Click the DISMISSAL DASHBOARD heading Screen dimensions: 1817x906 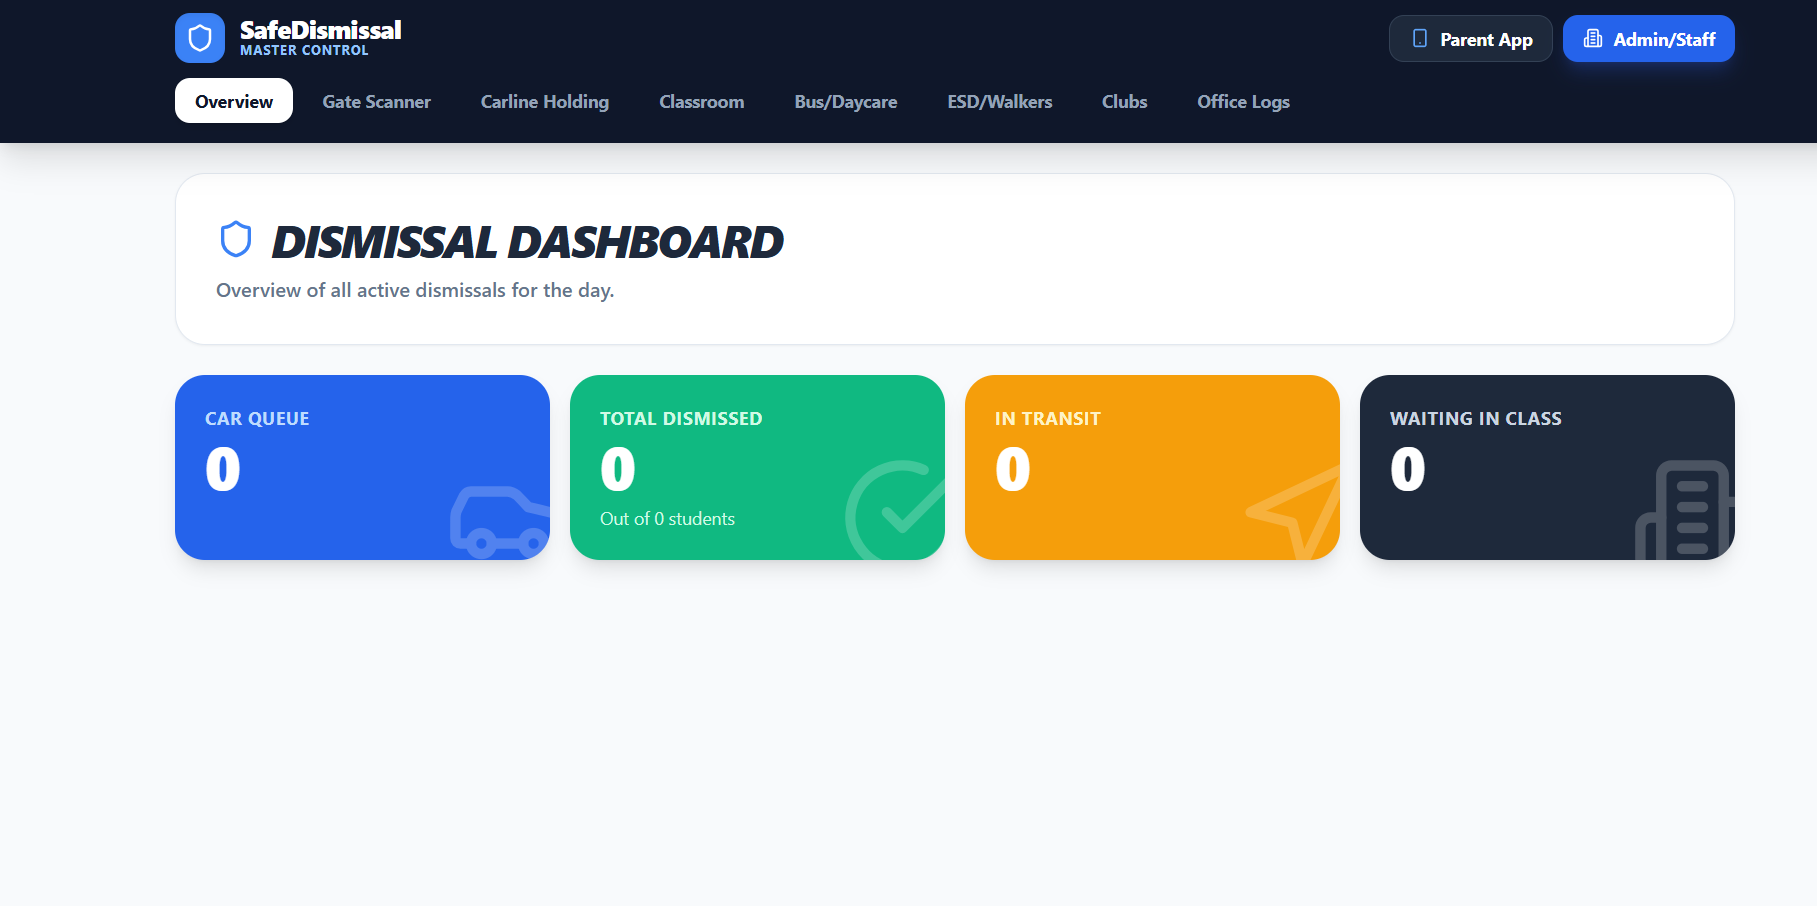(x=527, y=242)
